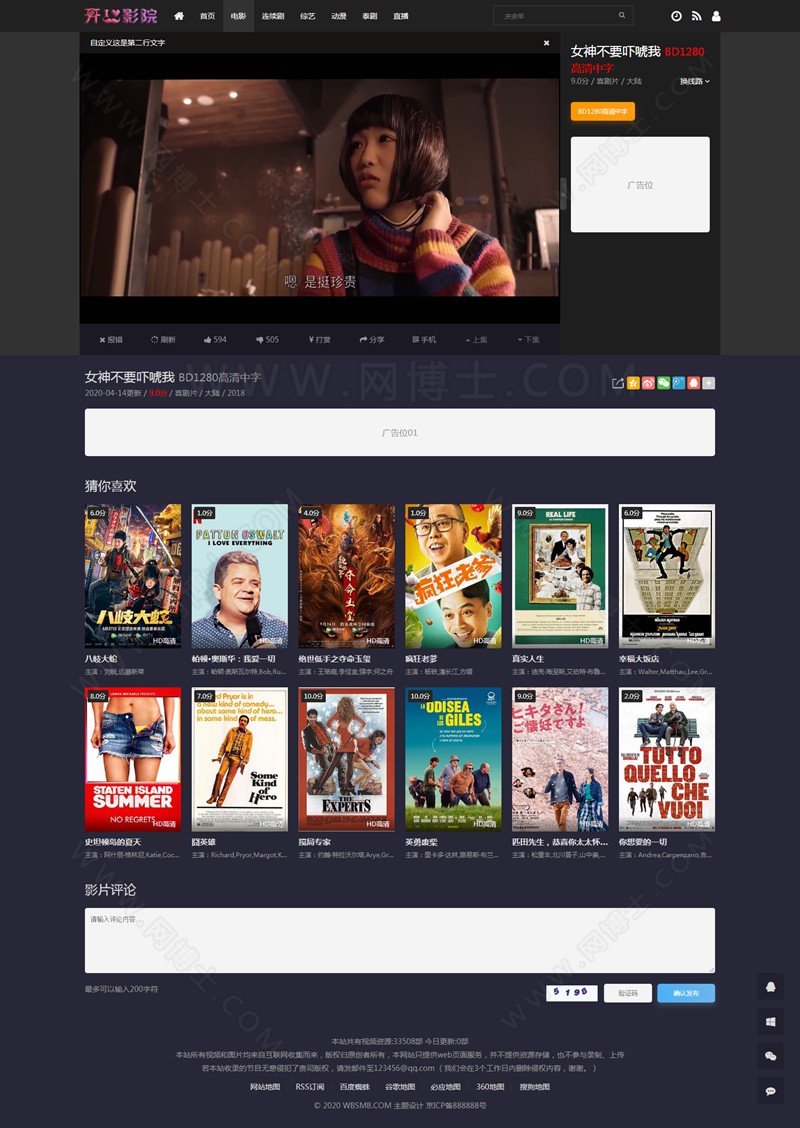Open the RSS feed icon
Viewport: 800px width, 1128px height.
tap(696, 16)
